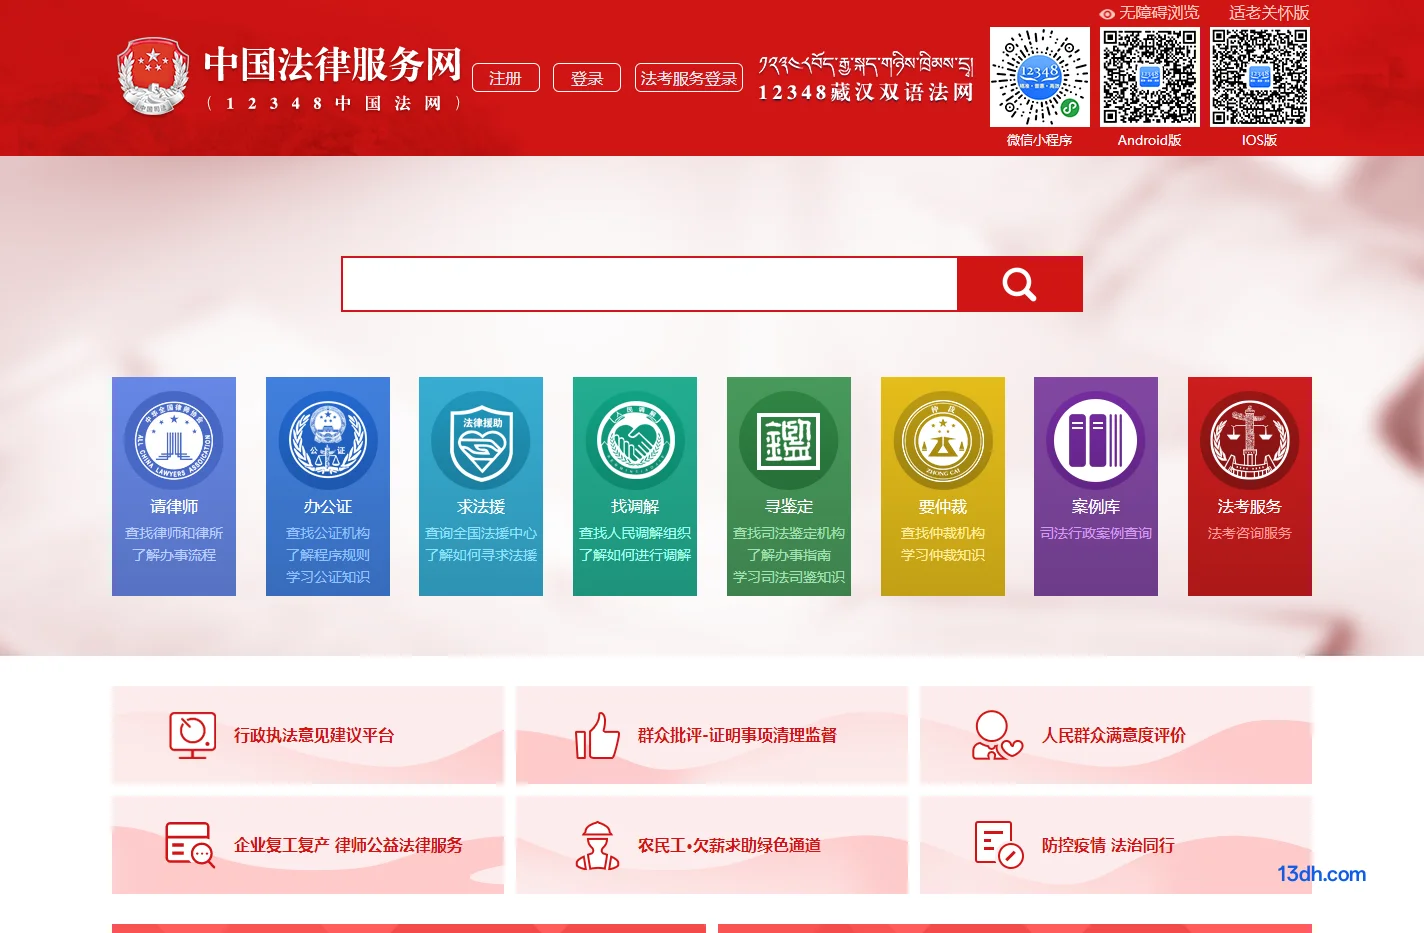Click the national emblem site logo

[x=153, y=77]
